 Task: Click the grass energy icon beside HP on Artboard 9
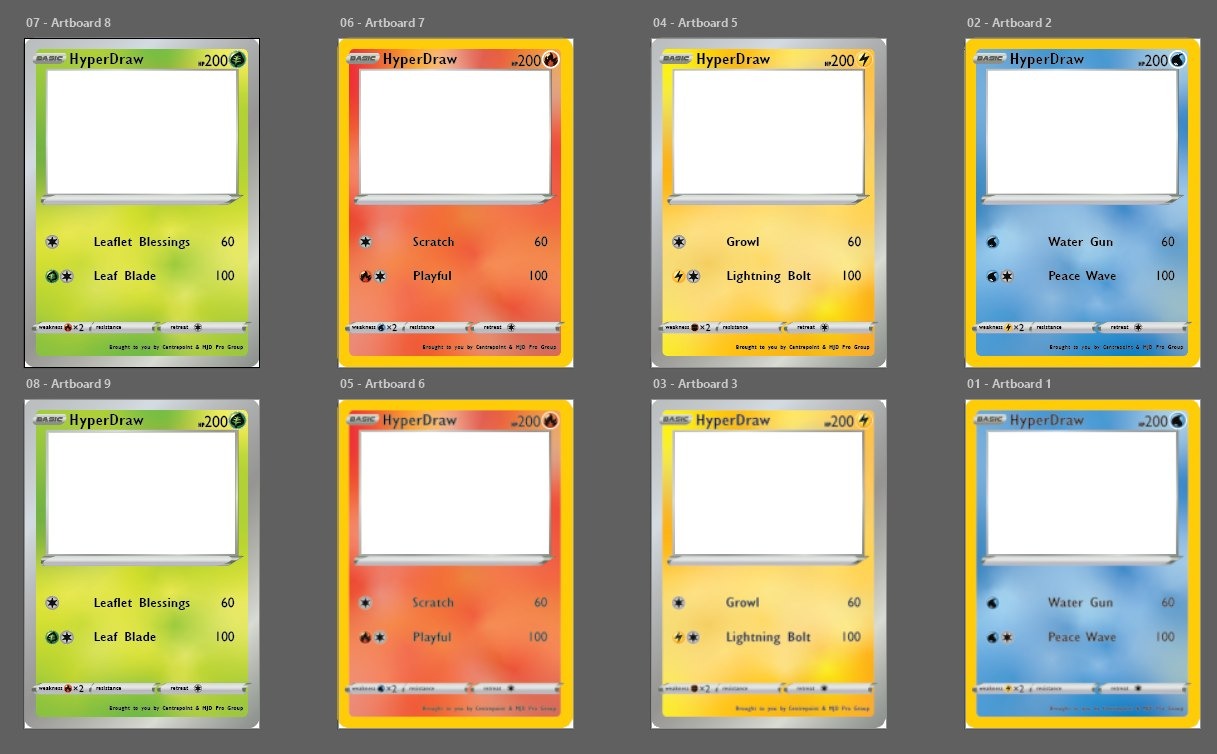pos(239,421)
